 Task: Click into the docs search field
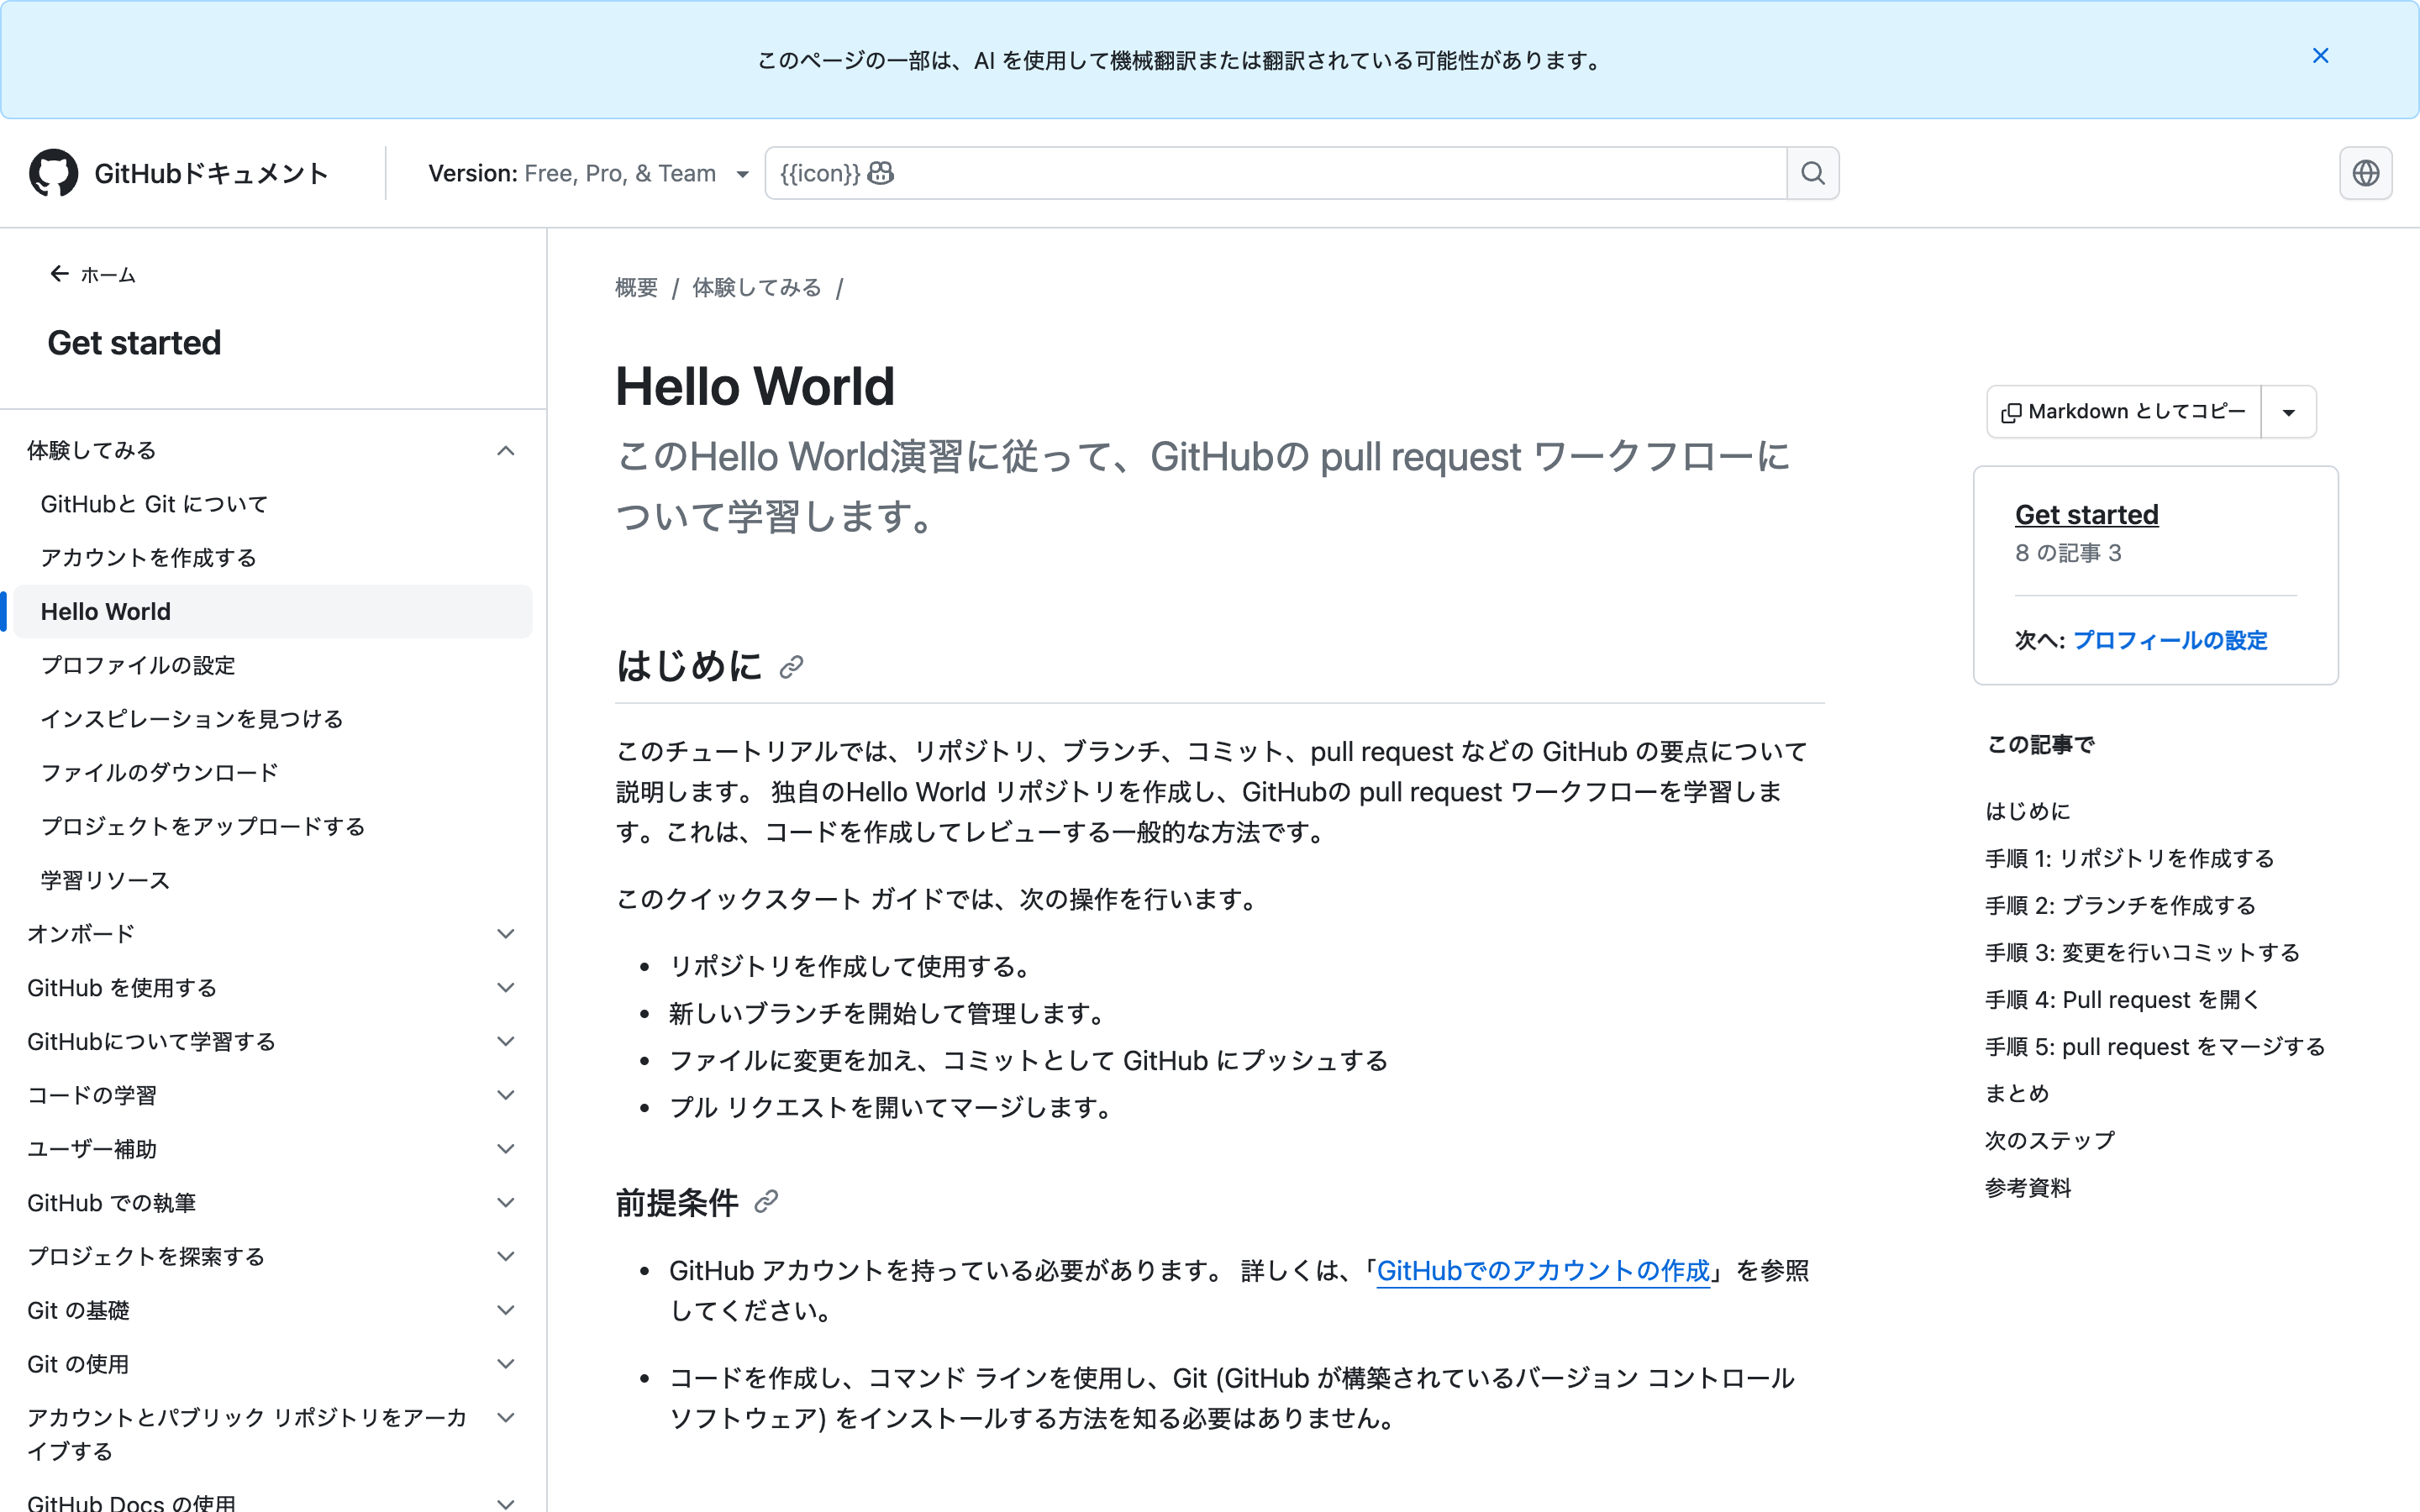[1276, 173]
